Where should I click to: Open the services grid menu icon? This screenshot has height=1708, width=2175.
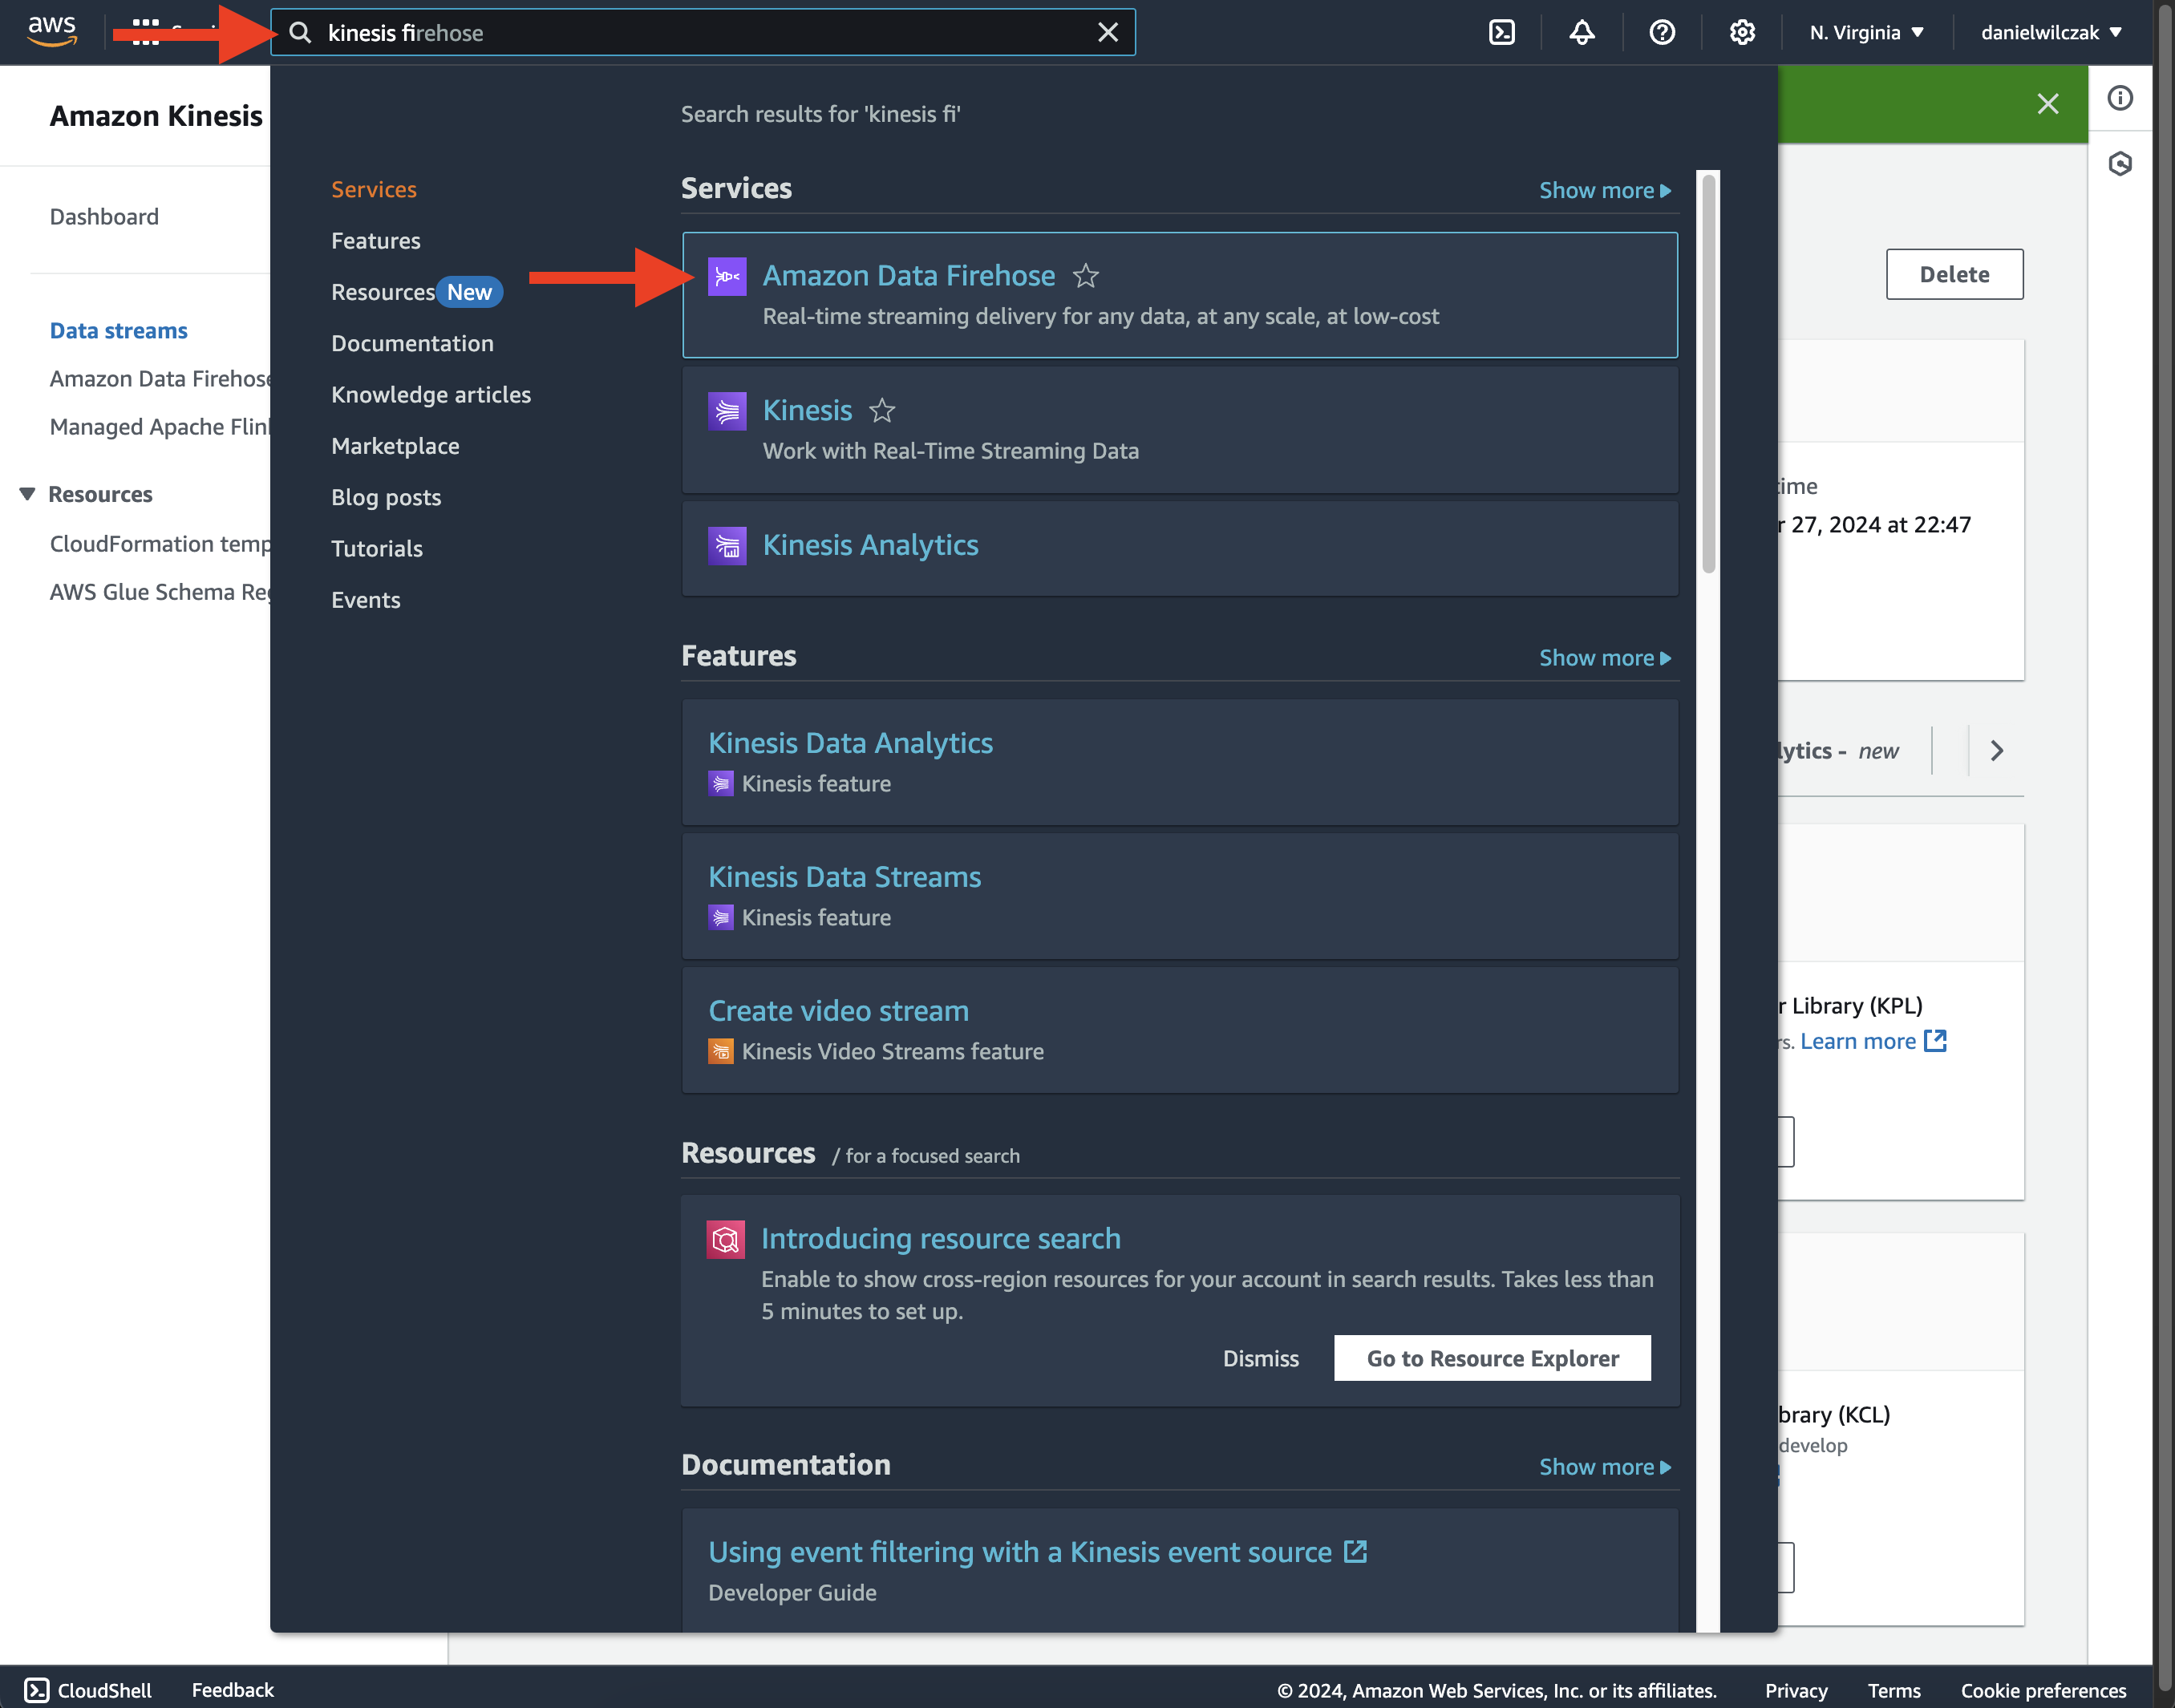click(x=146, y=32)
